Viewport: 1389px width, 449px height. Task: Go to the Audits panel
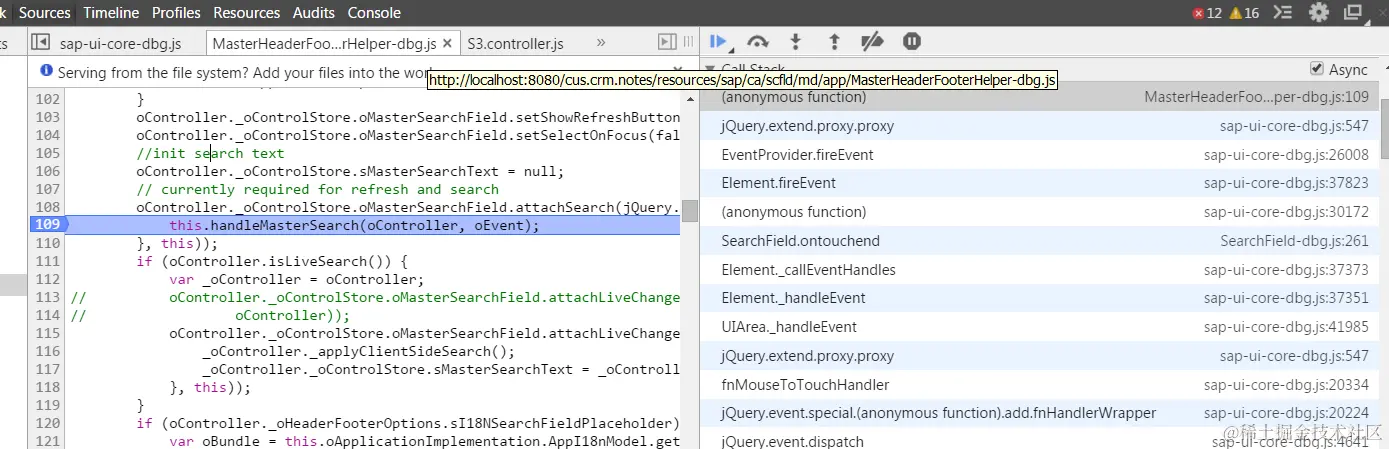(314, 13)
